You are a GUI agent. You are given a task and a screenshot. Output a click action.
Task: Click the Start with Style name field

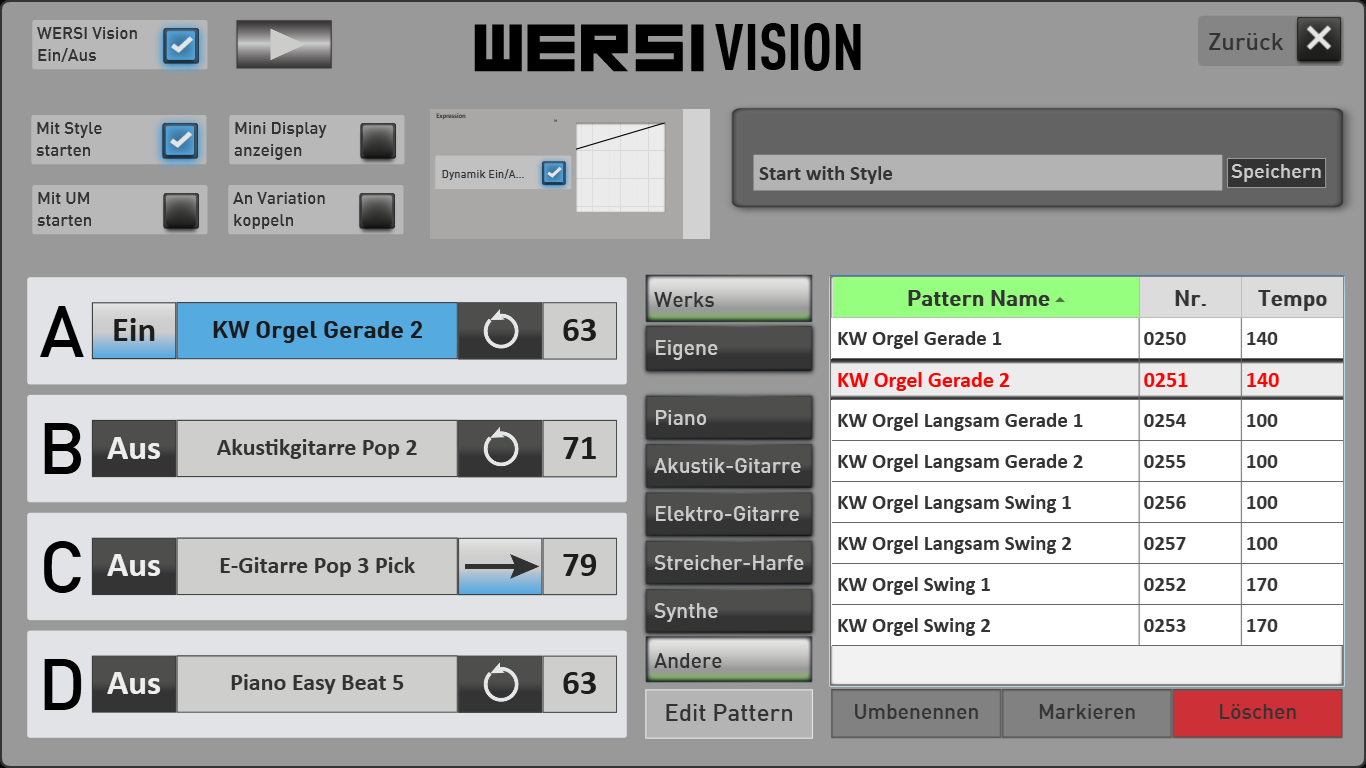tap(988, 173)
